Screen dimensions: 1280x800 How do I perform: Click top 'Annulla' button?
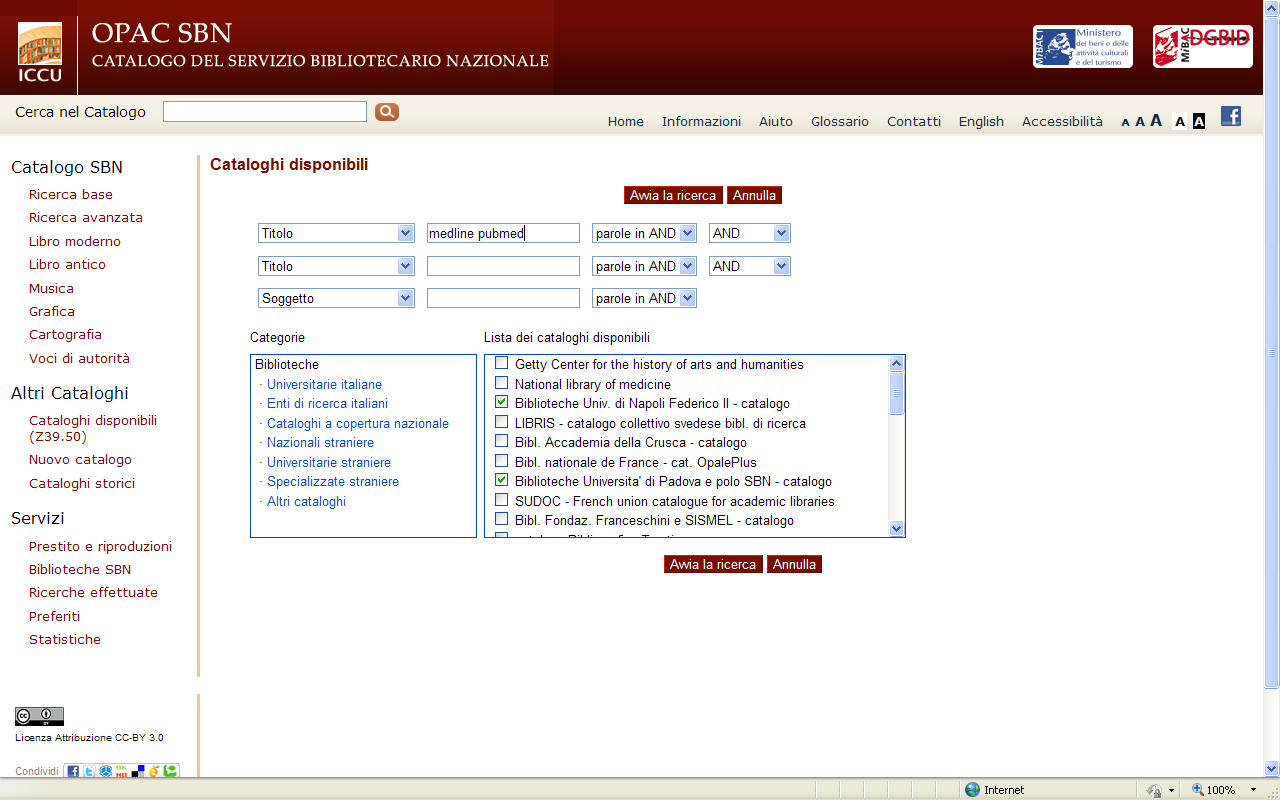point(754,195)
